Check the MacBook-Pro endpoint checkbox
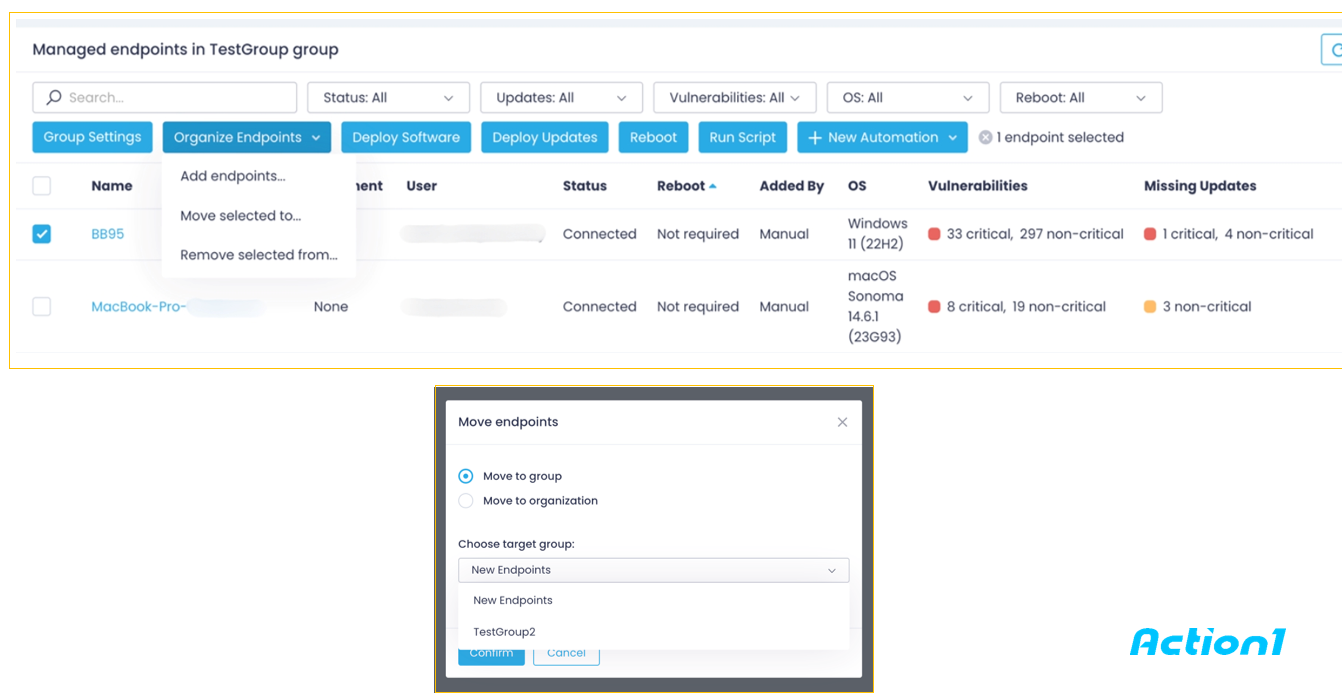The height and width of the screenshot is (693, 1342). (x=42, y=307)
